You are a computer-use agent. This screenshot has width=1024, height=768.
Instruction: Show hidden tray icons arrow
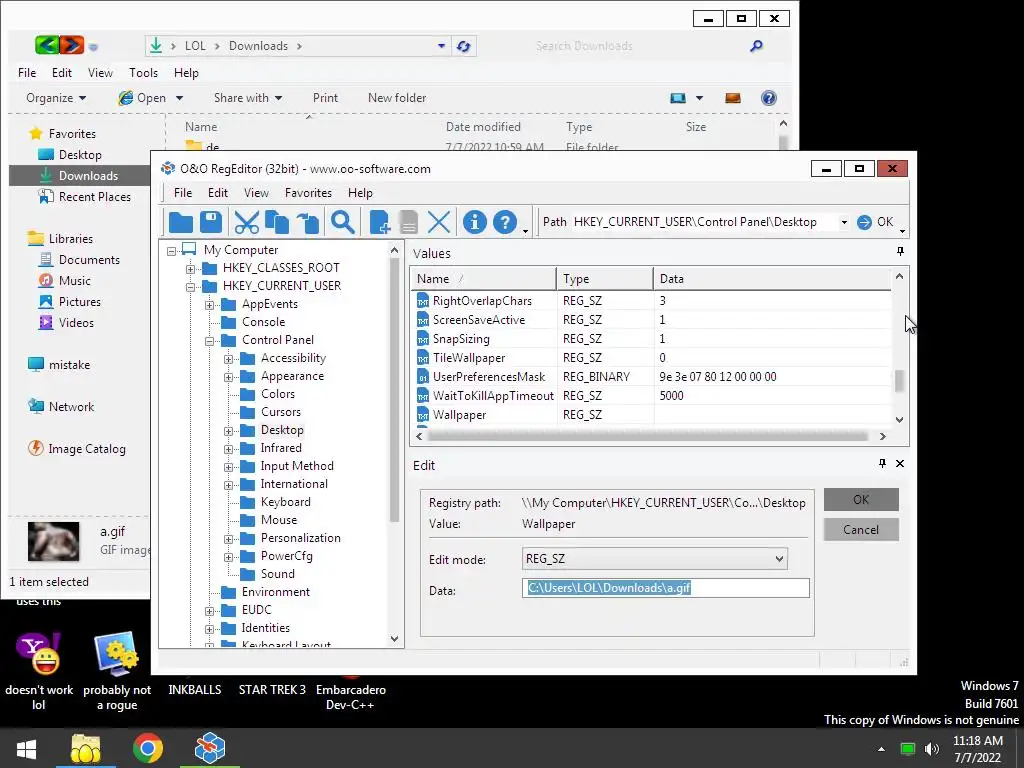[x=882, y=749]
